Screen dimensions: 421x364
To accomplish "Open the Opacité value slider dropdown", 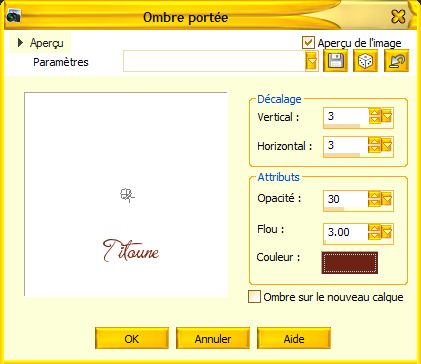I will [387, 199].
